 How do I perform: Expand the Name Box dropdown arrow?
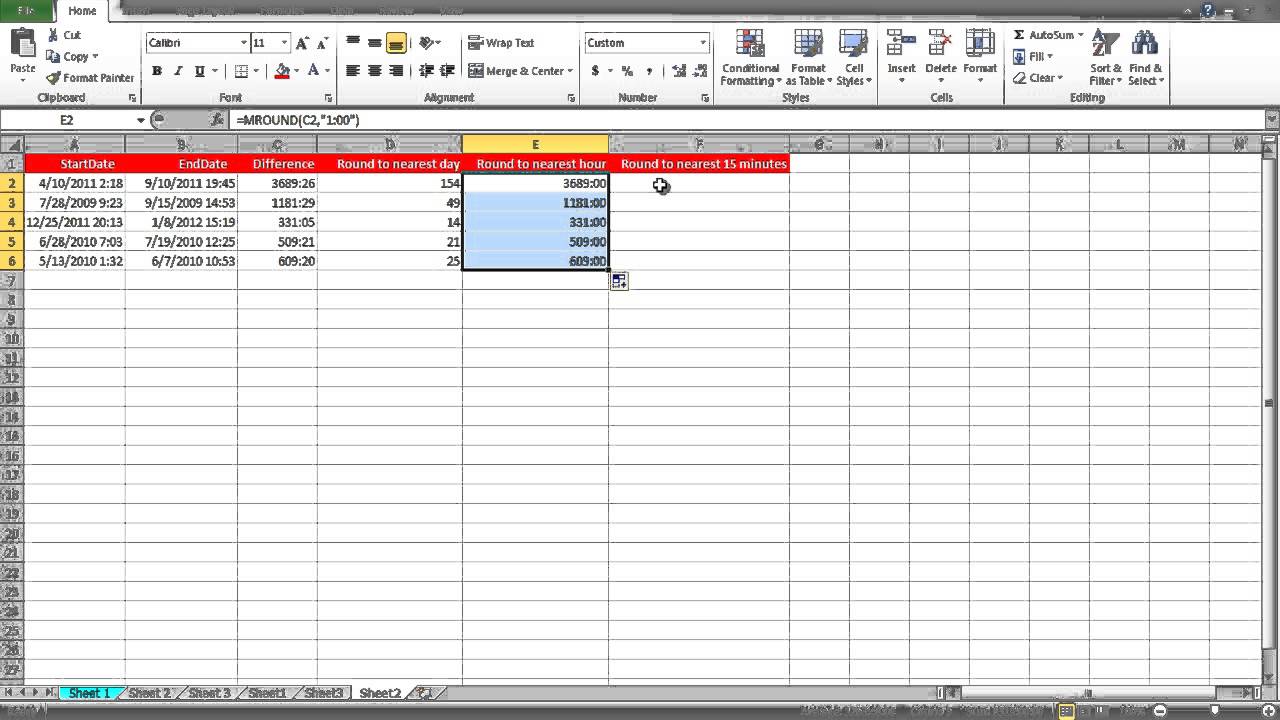pyautogui.click(x=141, y=120)
